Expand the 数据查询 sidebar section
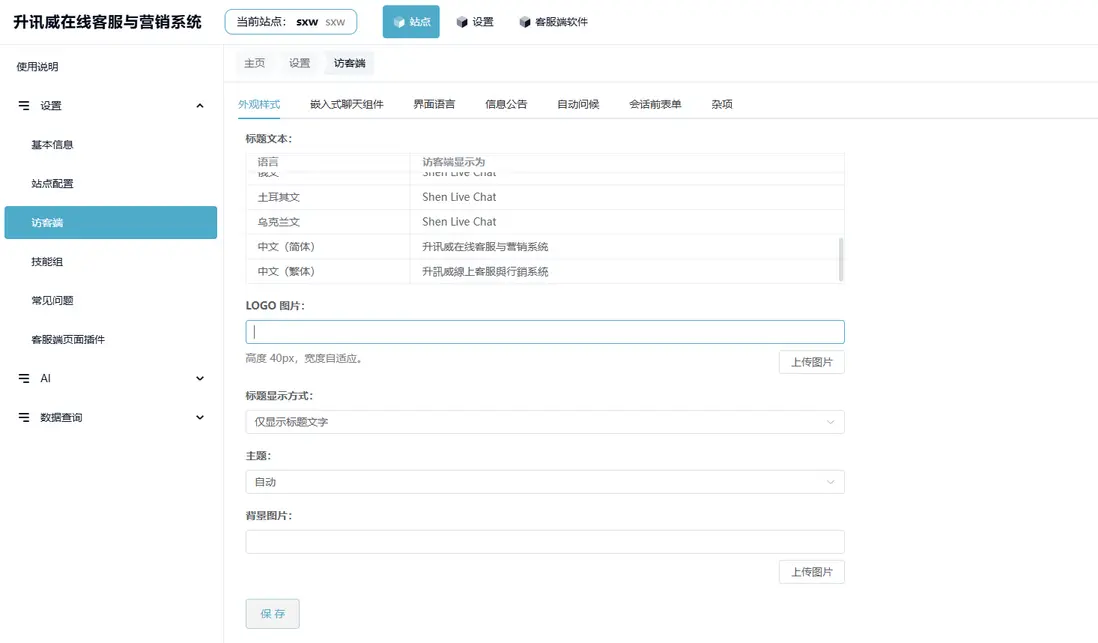Image resolution: width=1098 pixels, height=643 pixels. (x=198, y=417)
